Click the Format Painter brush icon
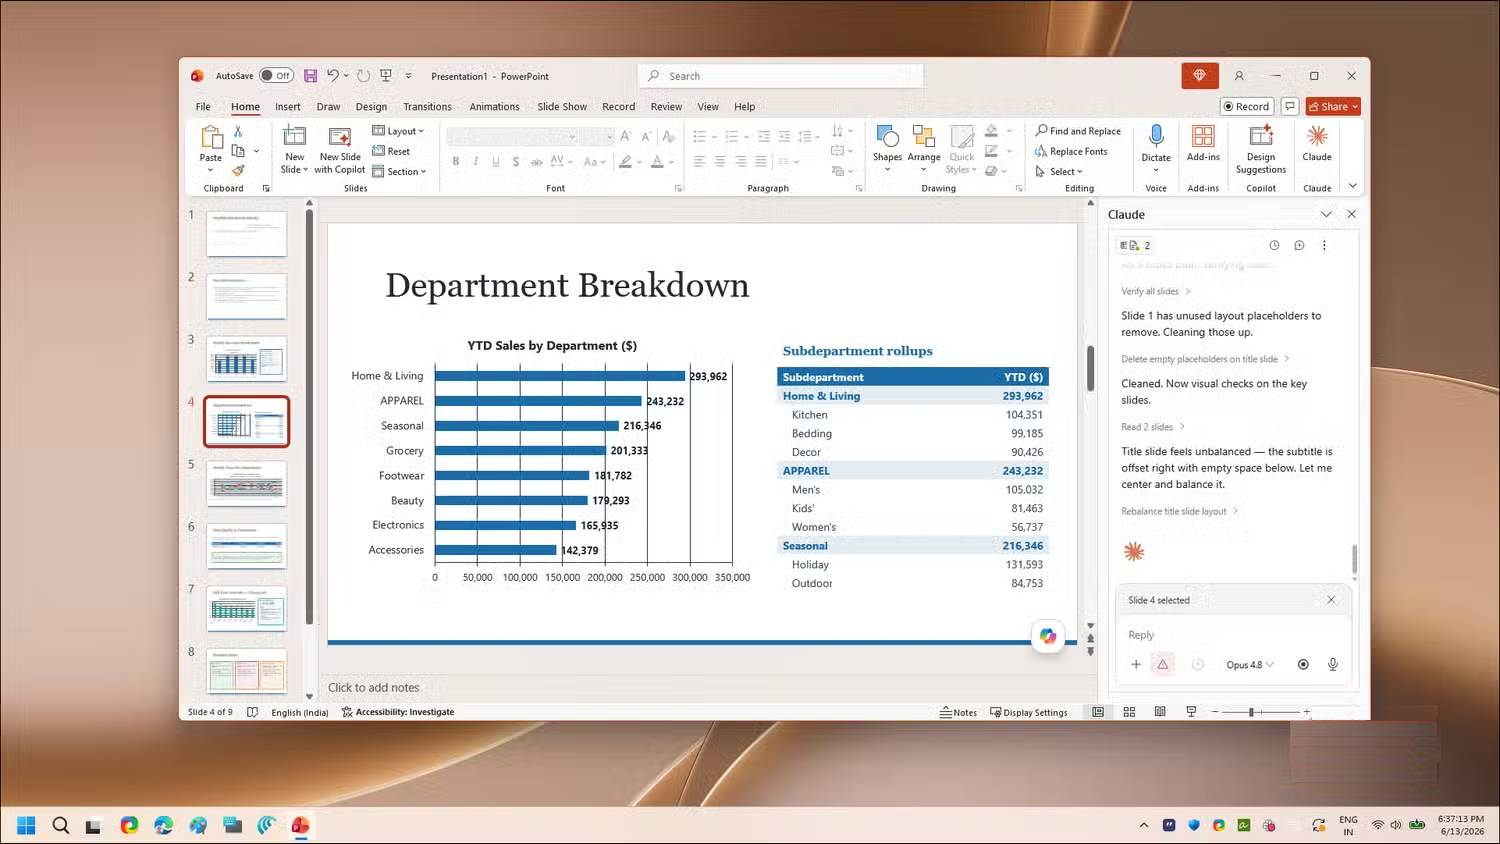The height and width of the screenshot is (844, 1500). [x=238, y=171]
